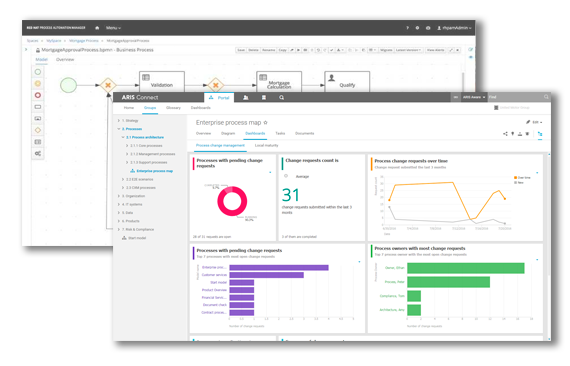Select the Average radio button
The height and width of the screenshot is (366, 570).
pos(286,176)
